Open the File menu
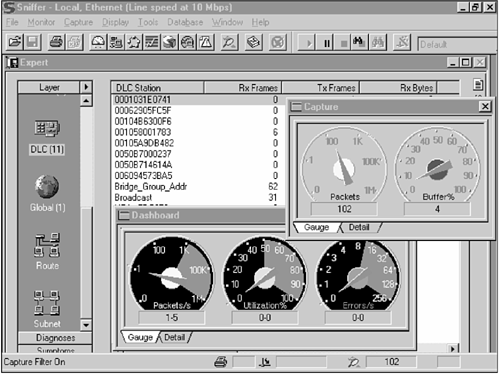Viewport: 500px width, 374px height. click(x=12, y=22)
